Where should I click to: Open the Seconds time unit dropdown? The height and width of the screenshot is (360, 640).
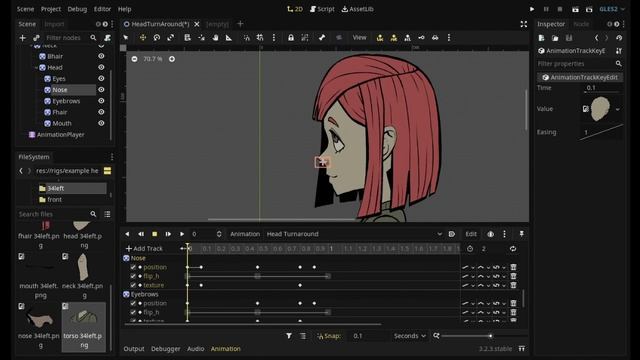(410, 336)
